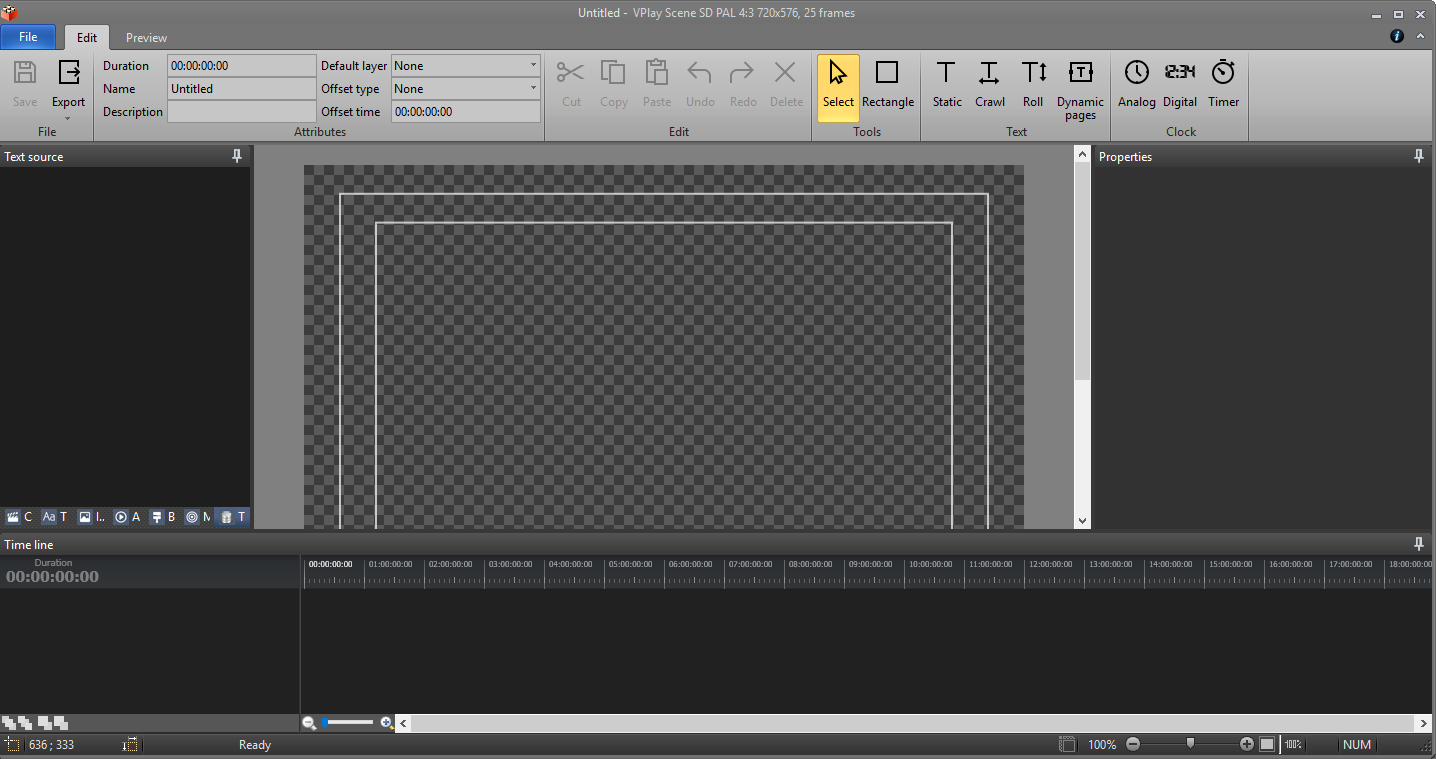Insert a Crawl text element
The image size is (1436, 759).
(x=989, y=83)
